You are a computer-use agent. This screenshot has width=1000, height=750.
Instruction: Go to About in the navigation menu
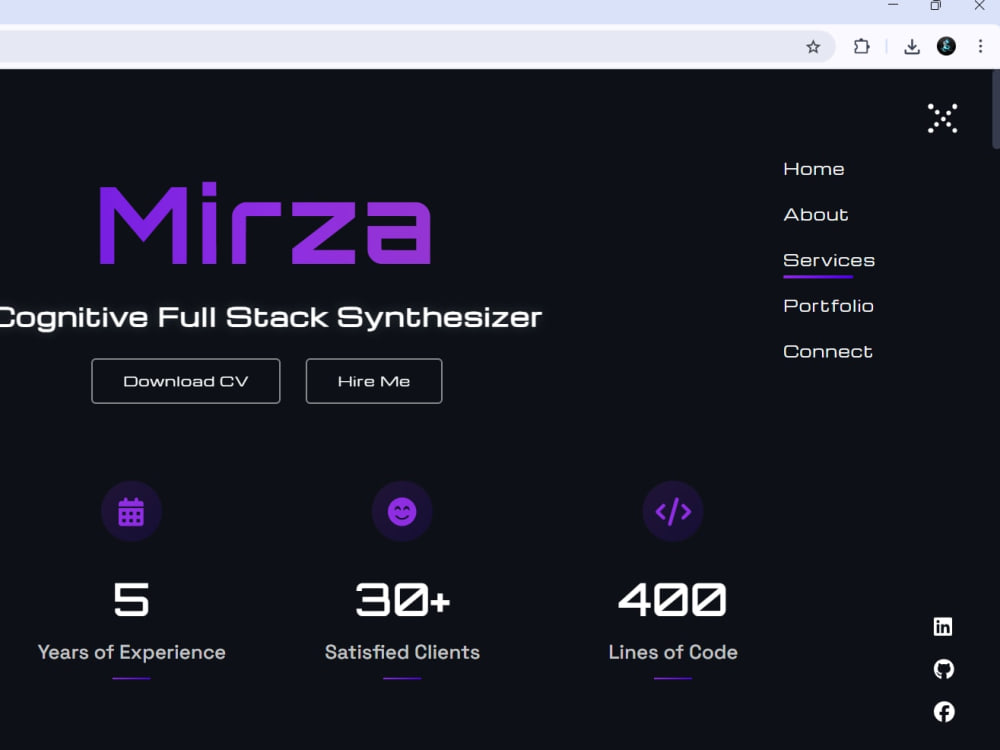pyautogui.click(x=816, y=214)
